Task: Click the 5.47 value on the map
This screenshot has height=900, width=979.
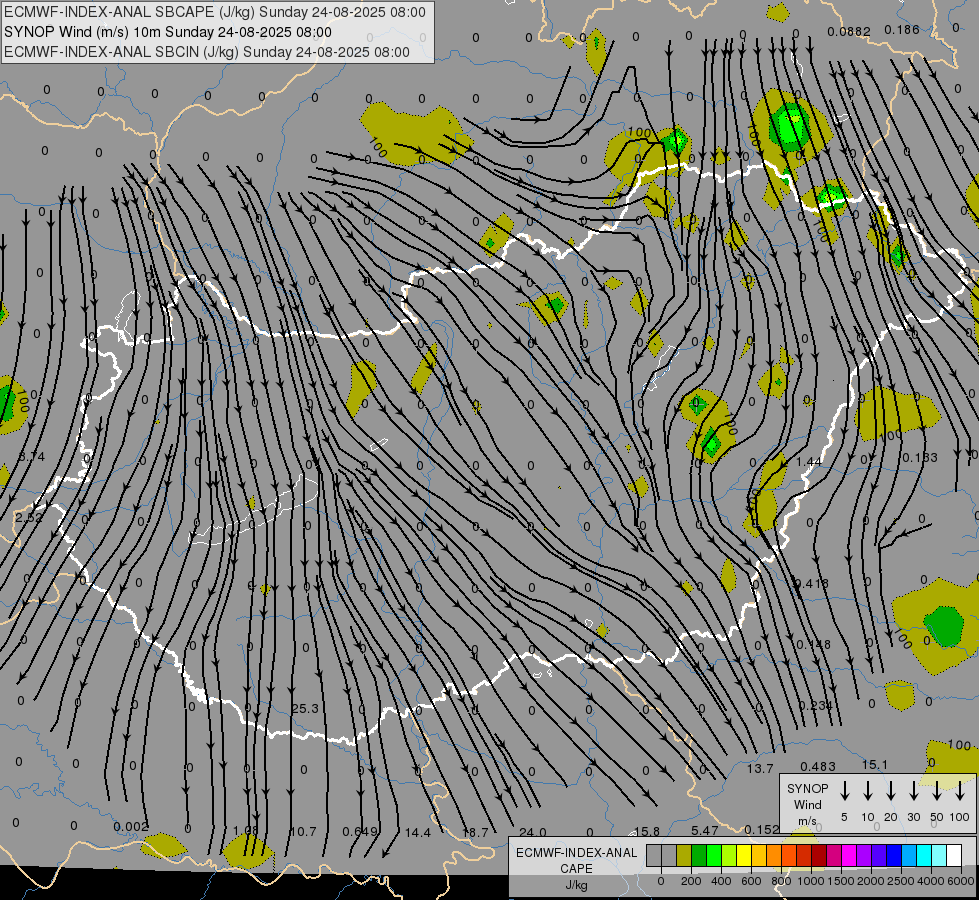Action: (x=704, y=830)
